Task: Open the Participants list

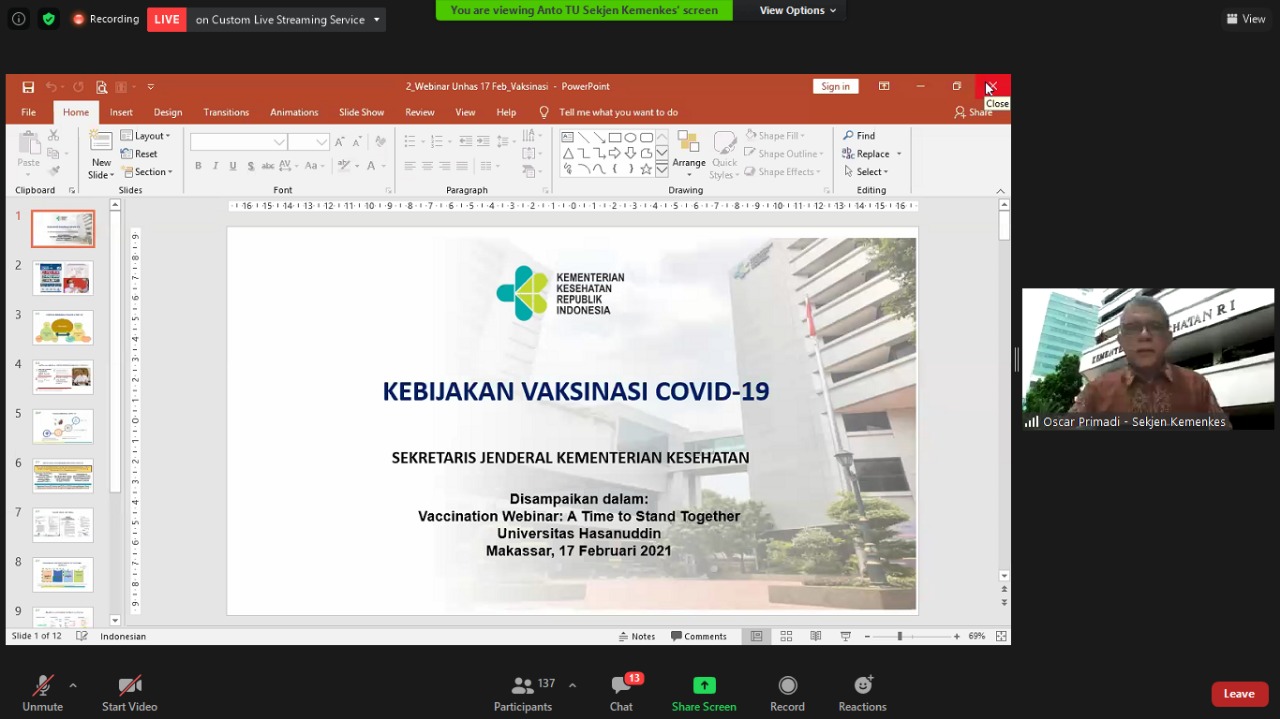Action: (x=523, y=693)
